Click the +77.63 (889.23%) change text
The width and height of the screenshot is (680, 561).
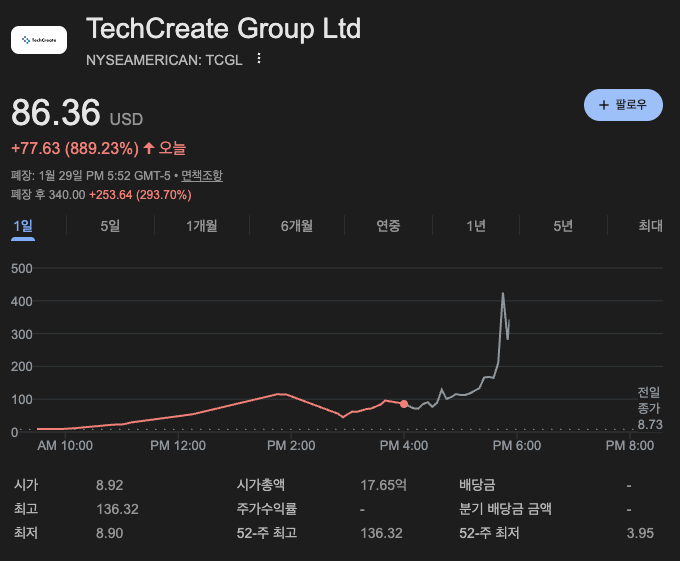tap(75, 148)
